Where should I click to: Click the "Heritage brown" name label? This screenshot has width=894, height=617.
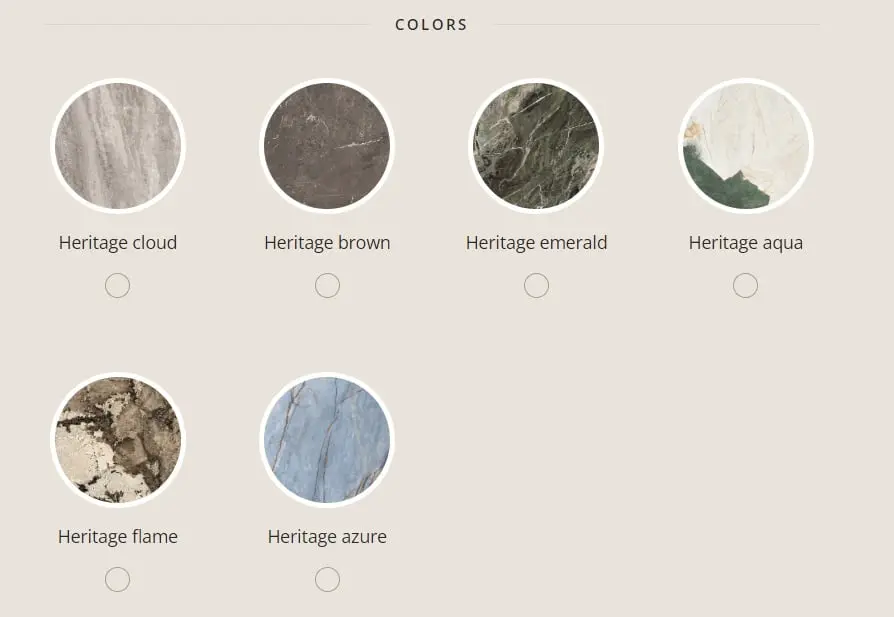[327, 243]
